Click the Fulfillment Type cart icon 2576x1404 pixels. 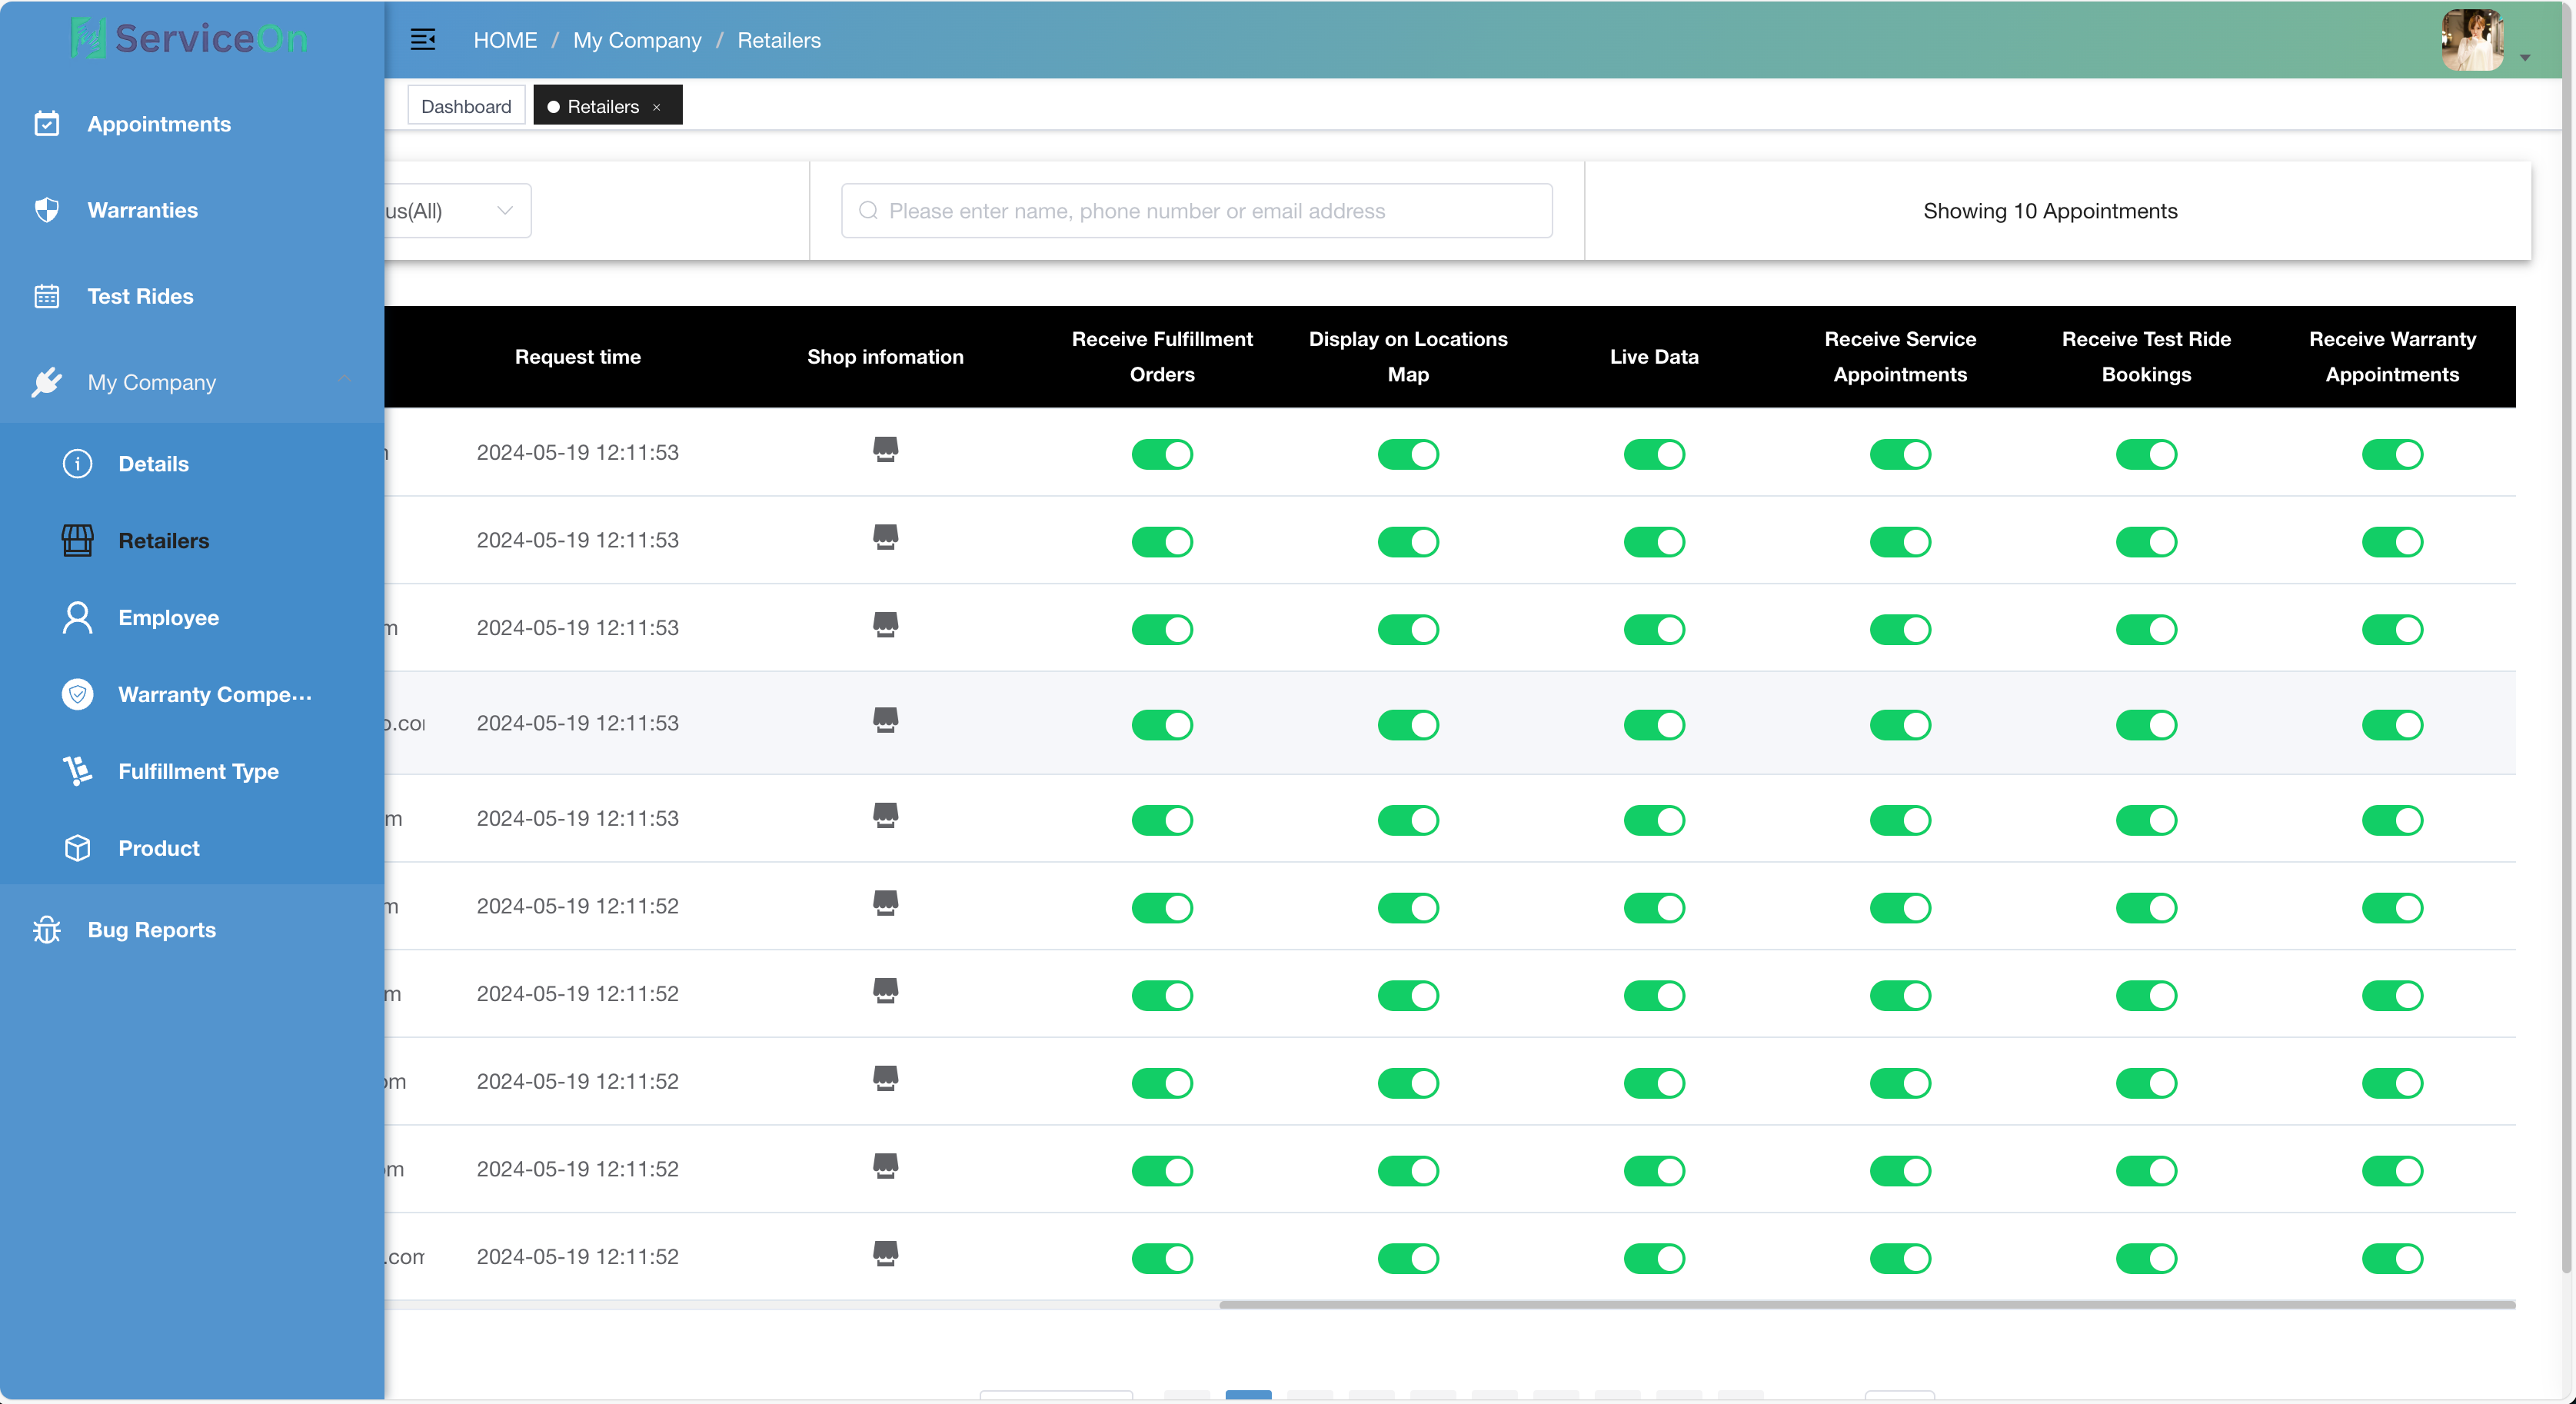(77, 771)
